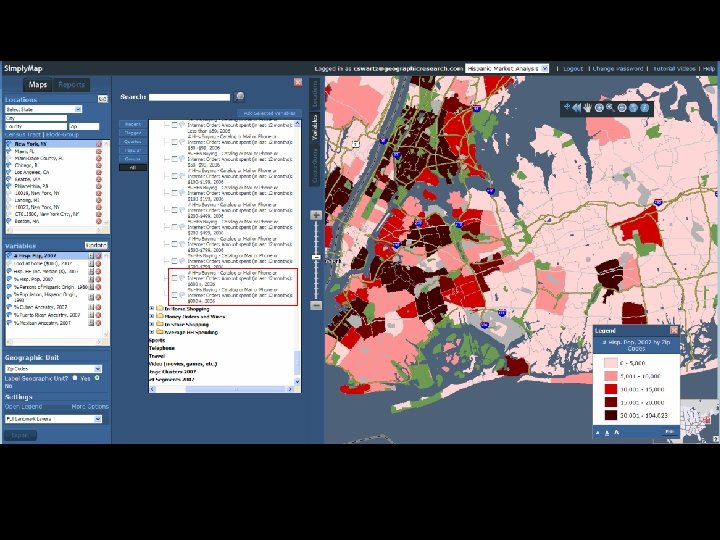Remove Los Angeles, CA from locations list

(98, 172)
